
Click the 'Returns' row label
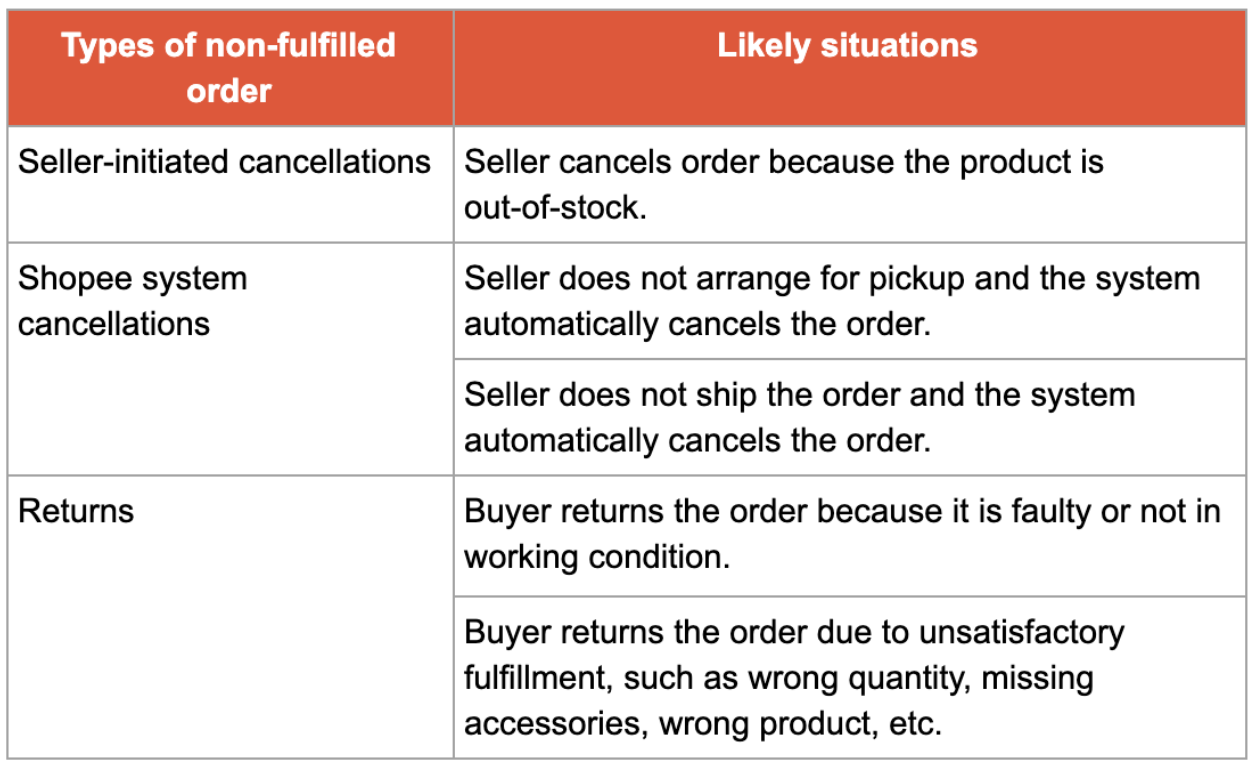click(76, 511)
